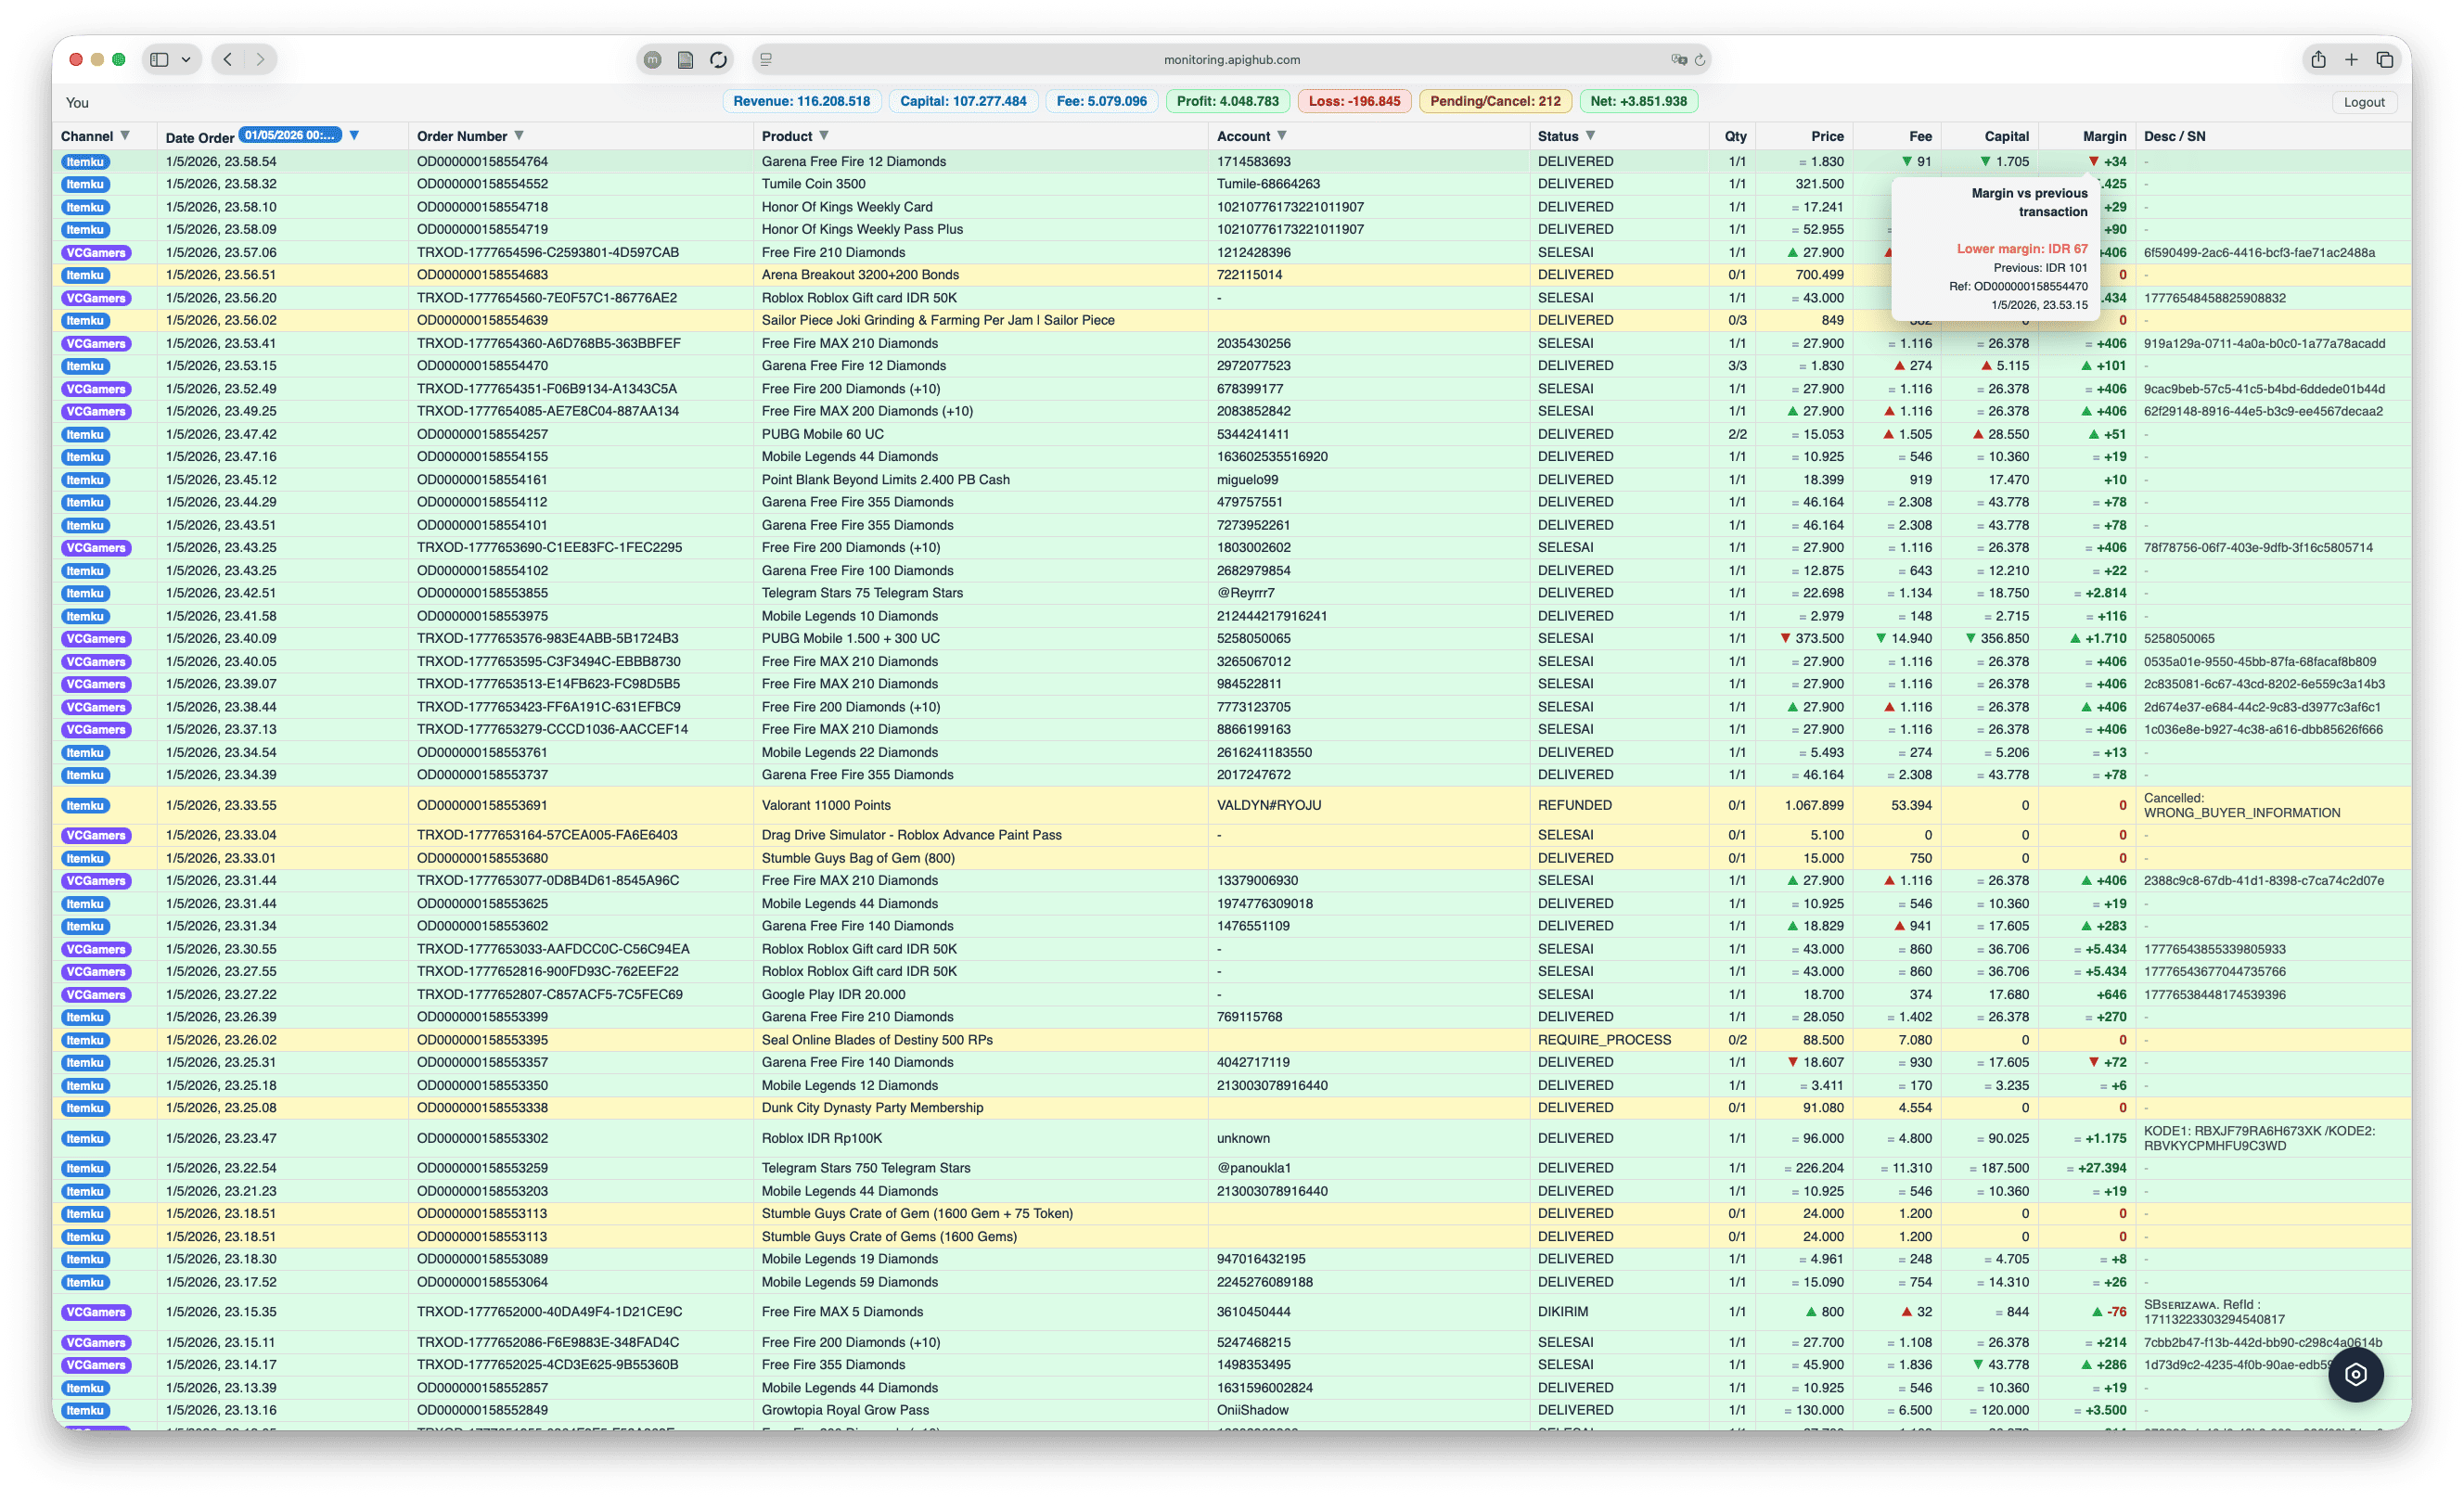Click Itemku badge in order OD000000158554764 row
This screenshot has width=2464, height=1499.
[85, 161]
